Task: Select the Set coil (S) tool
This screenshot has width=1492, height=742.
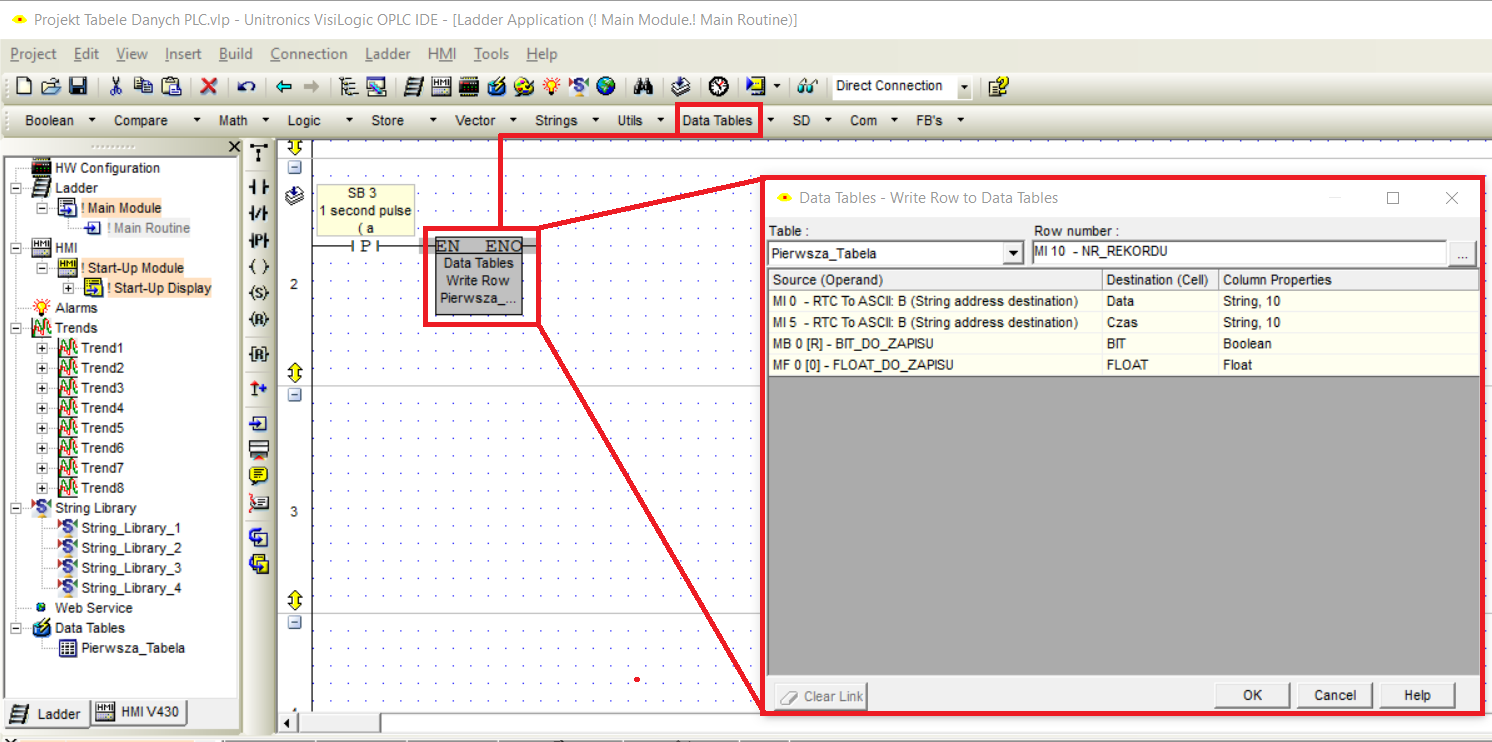Action: (259, 293)
